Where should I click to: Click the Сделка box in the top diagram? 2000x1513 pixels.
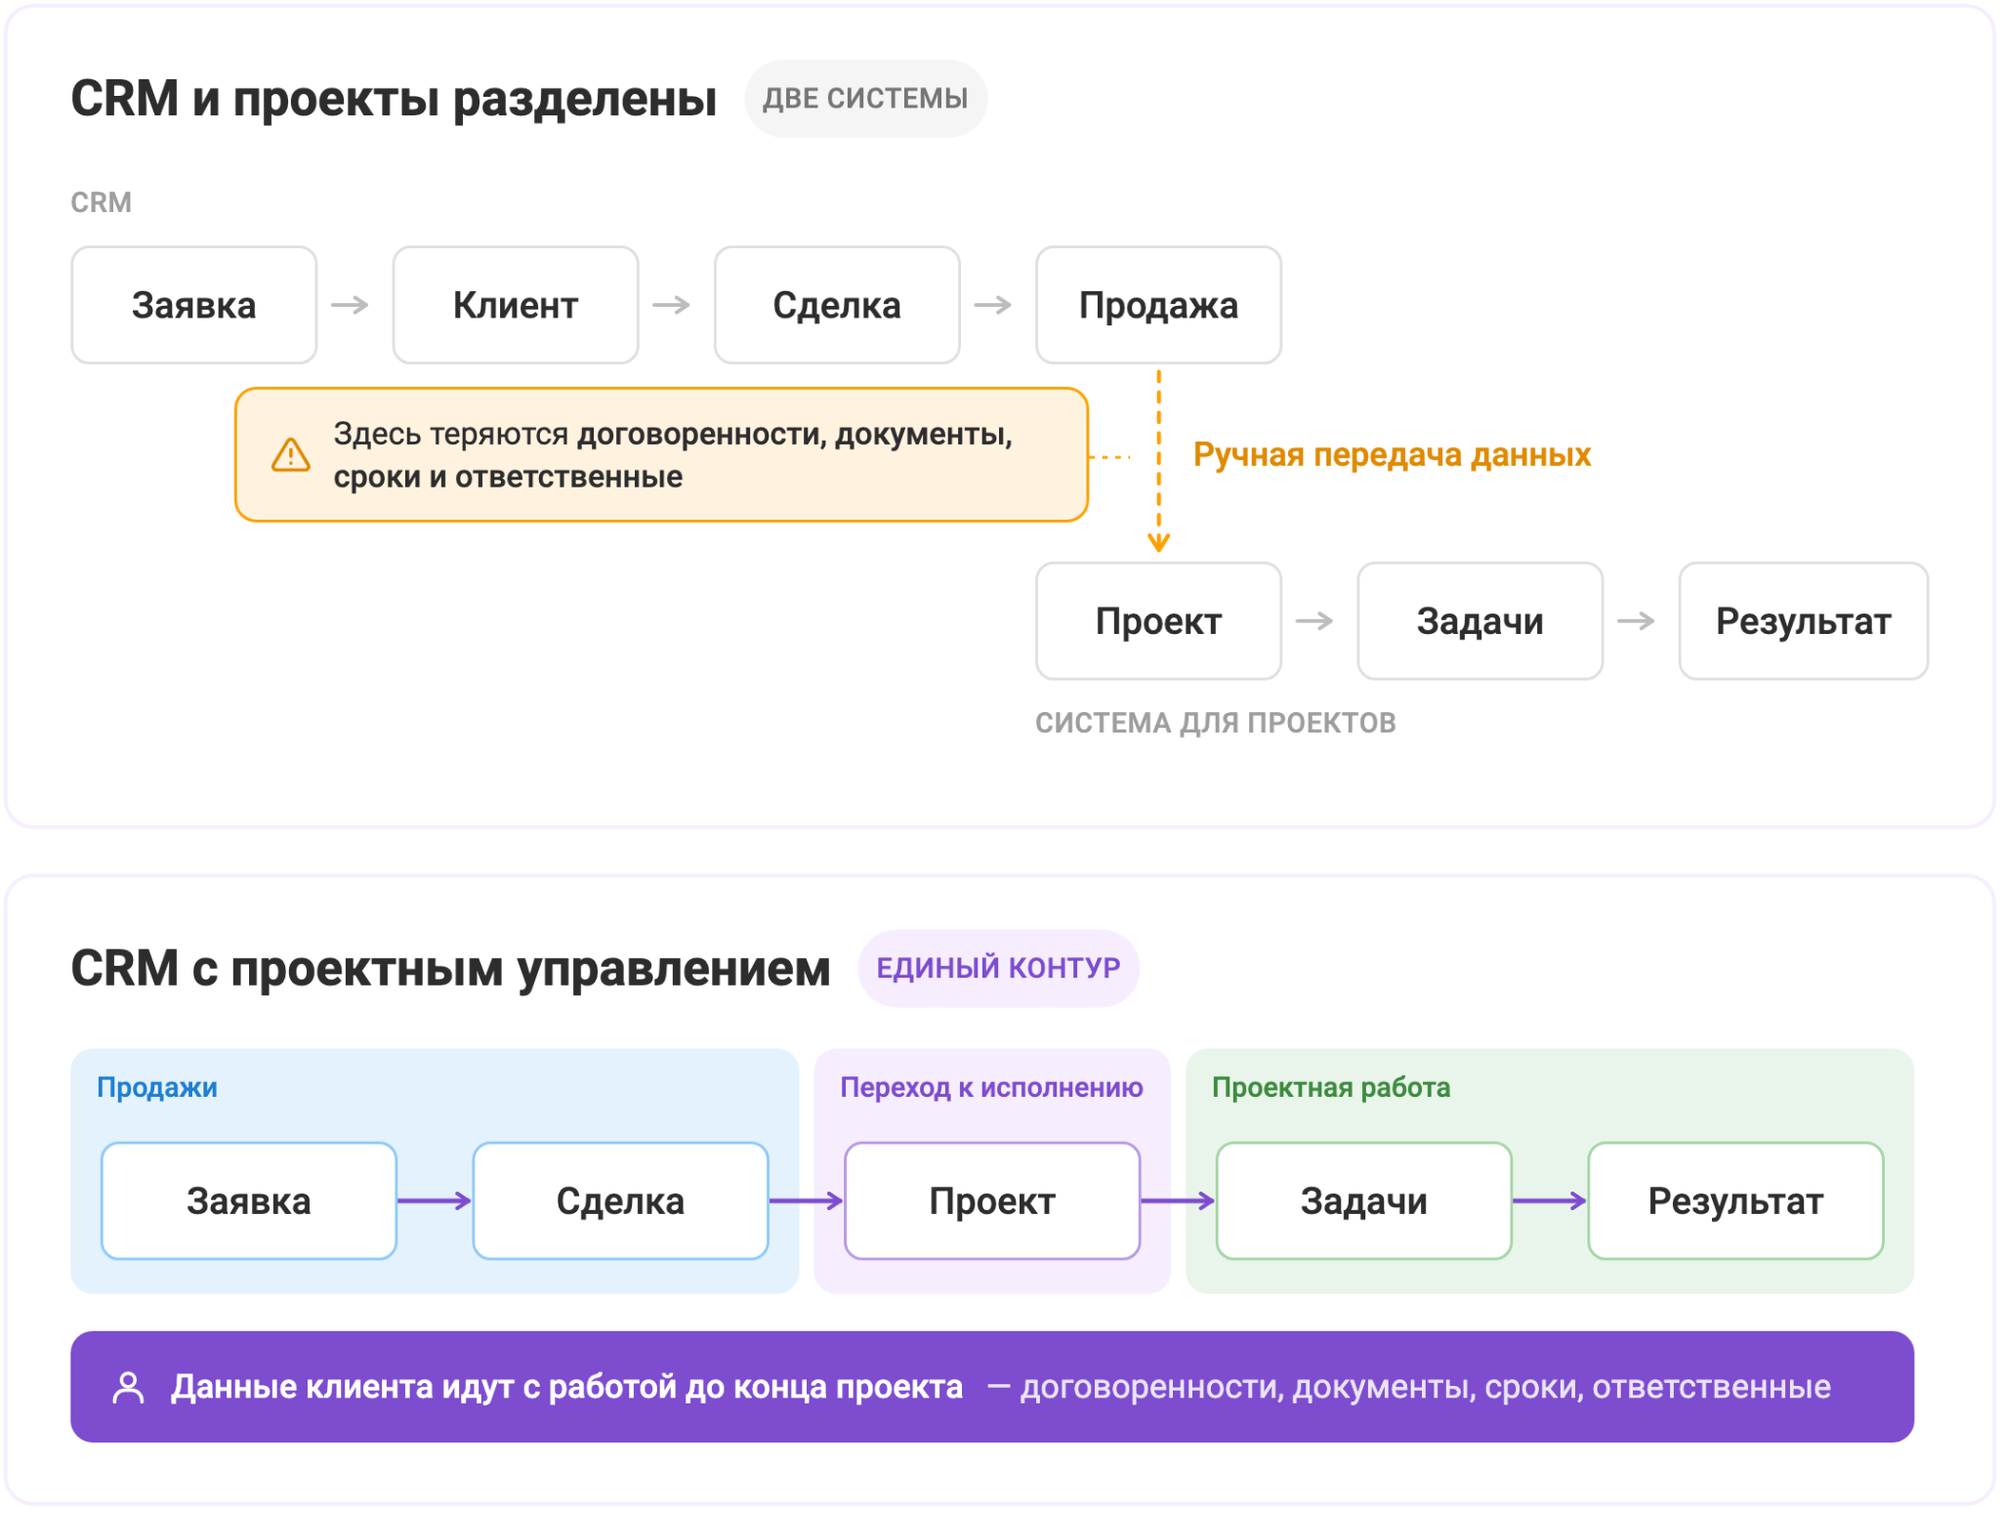click(837, 305)
